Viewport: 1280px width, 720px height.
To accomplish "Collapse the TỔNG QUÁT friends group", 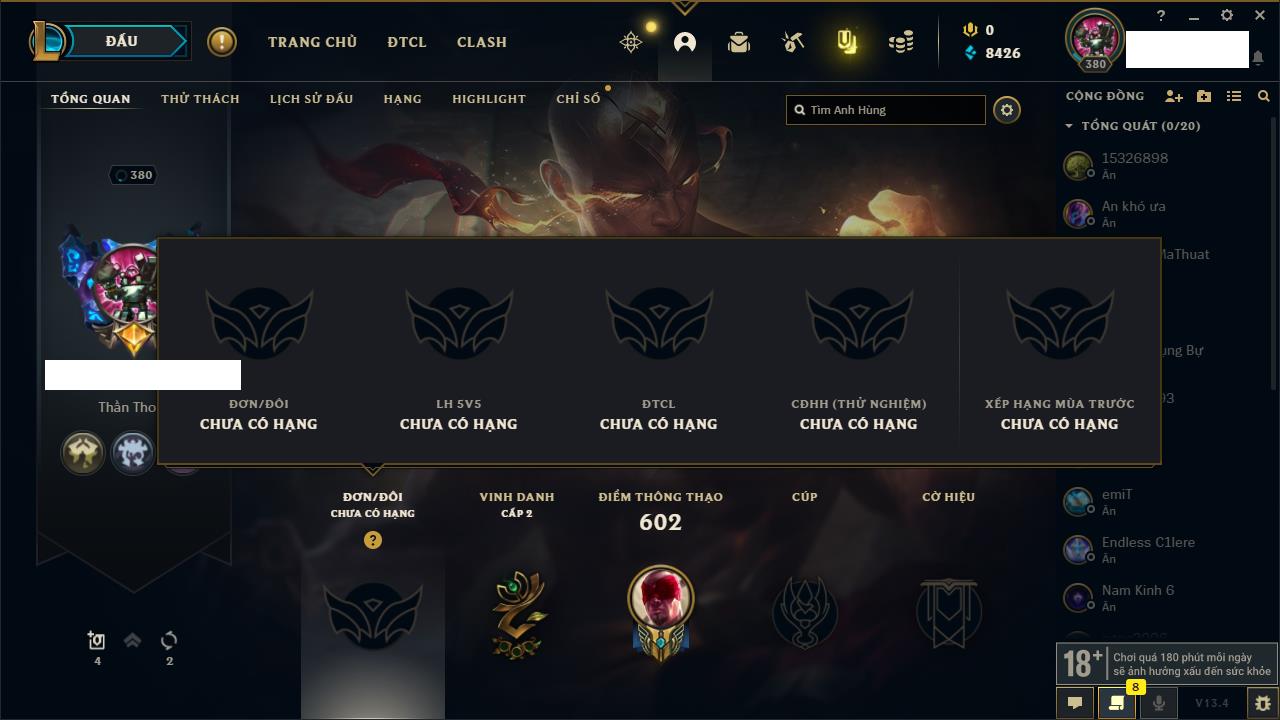I will click(x=1069, y=126).
